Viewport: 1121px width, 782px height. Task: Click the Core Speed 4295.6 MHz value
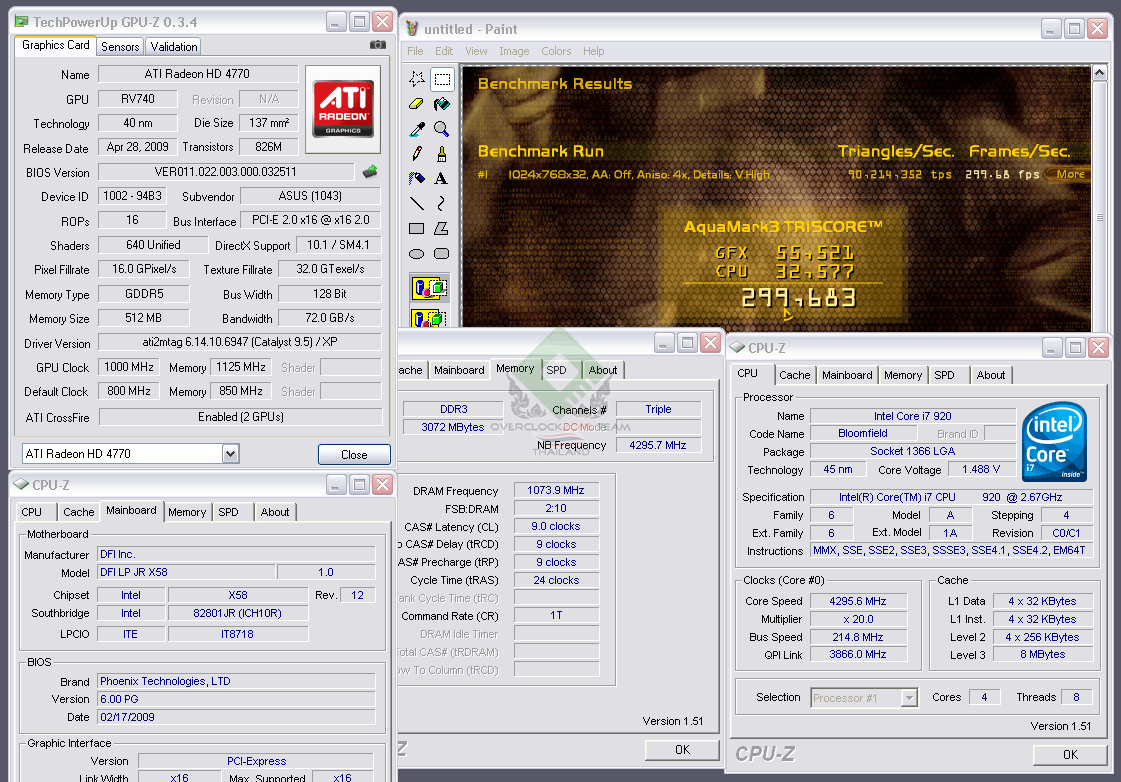858,601
